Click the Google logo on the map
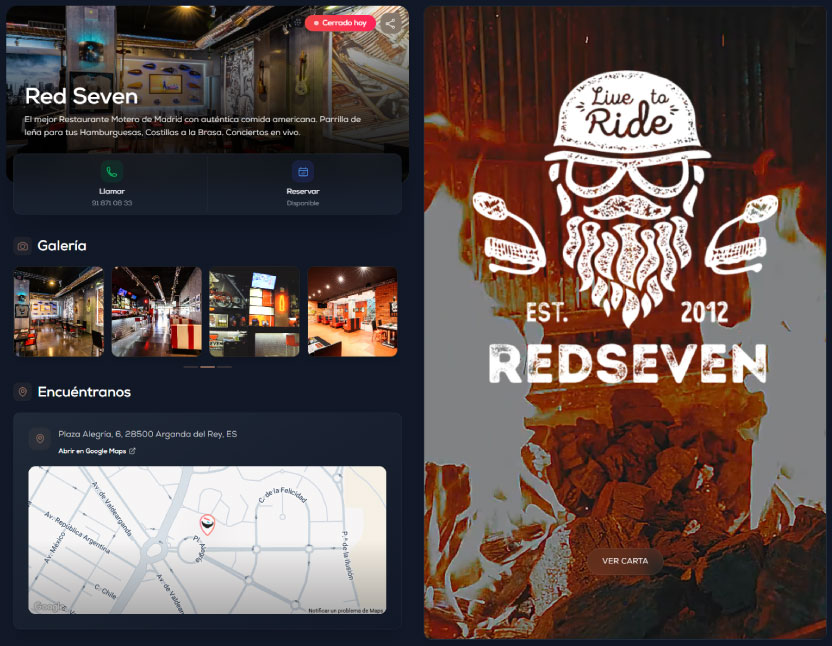This screenshot has height=646, width=832. (50, 606)
